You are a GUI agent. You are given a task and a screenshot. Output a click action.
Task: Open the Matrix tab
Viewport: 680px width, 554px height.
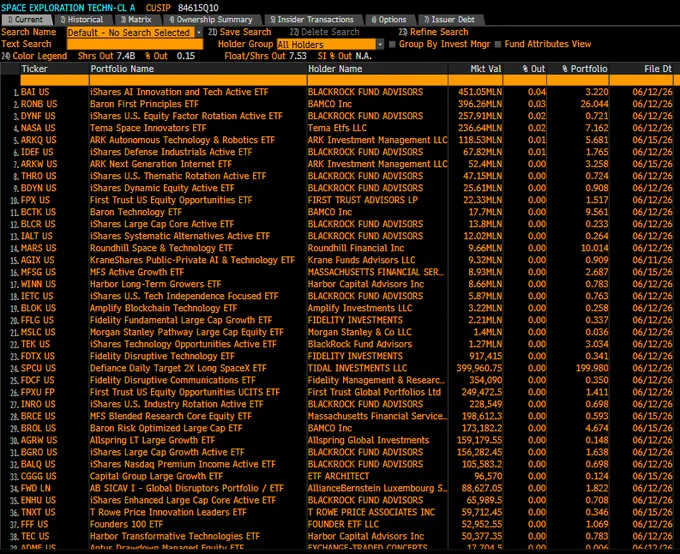pyautogui.click(x=137, y=20)
